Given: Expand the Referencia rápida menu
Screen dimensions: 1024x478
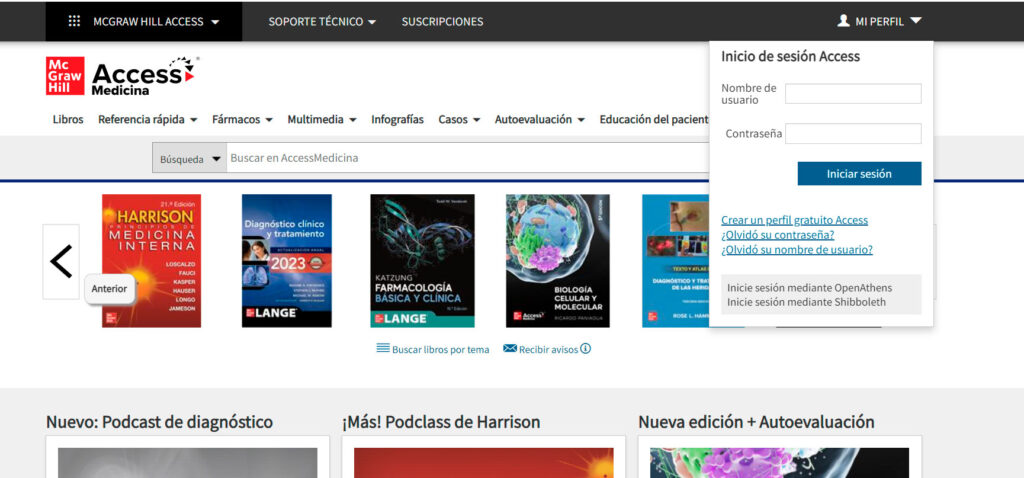Looking at the screenshot, I should click(x=148, y=120).
